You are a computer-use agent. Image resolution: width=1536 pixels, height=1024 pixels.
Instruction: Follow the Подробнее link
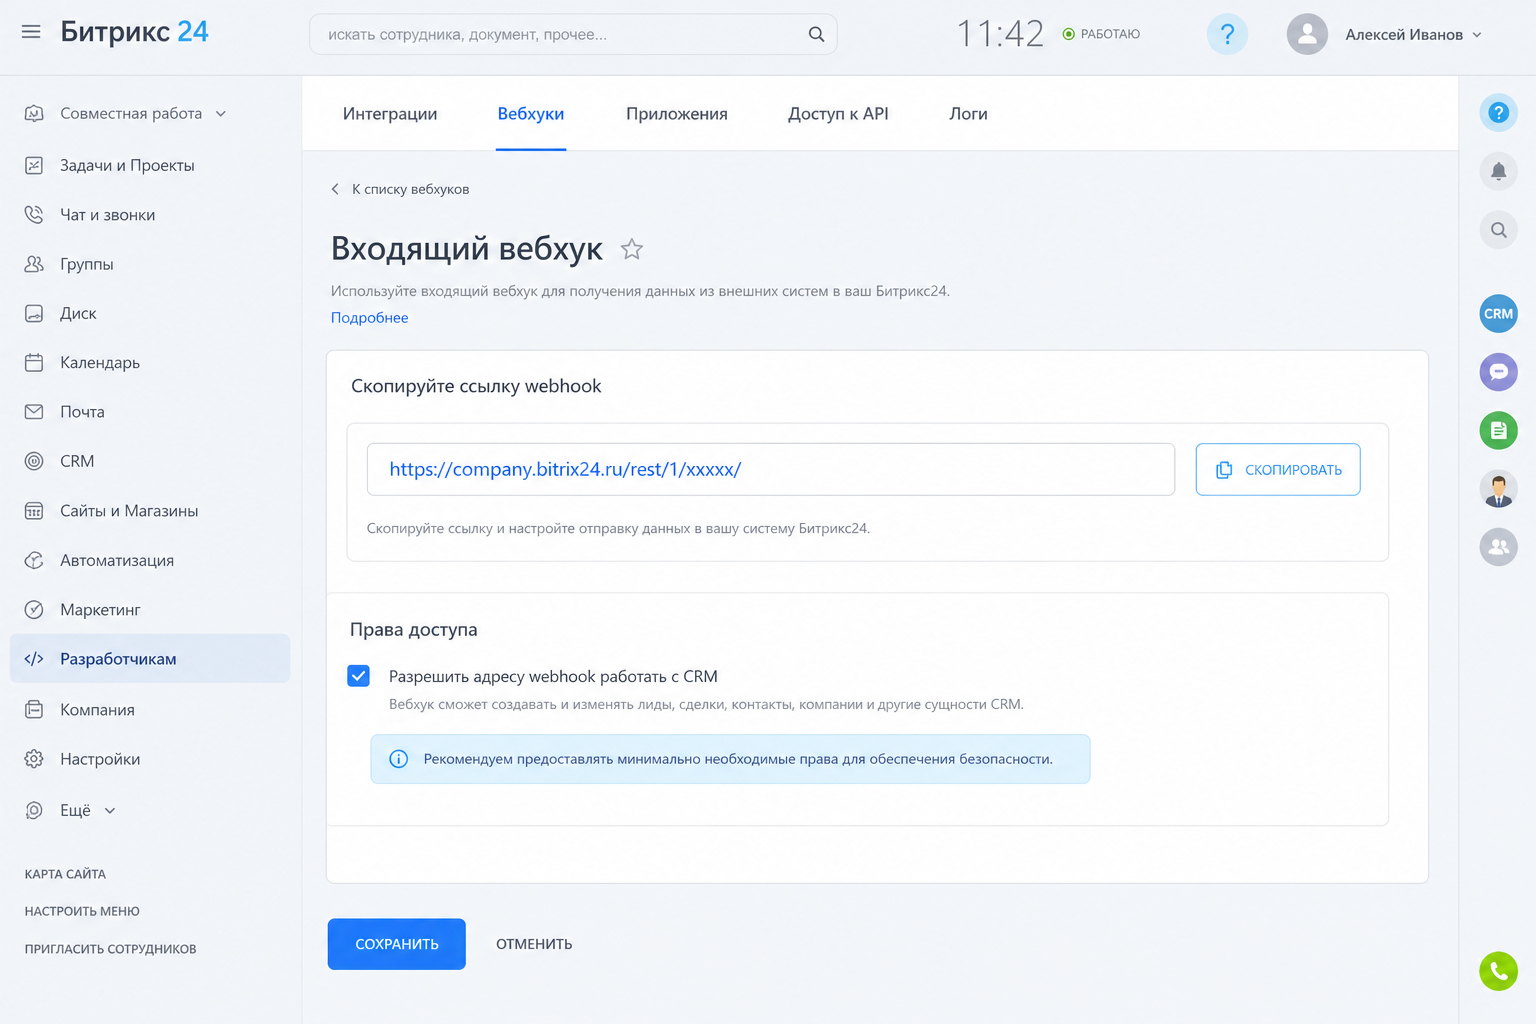[370, 318]
